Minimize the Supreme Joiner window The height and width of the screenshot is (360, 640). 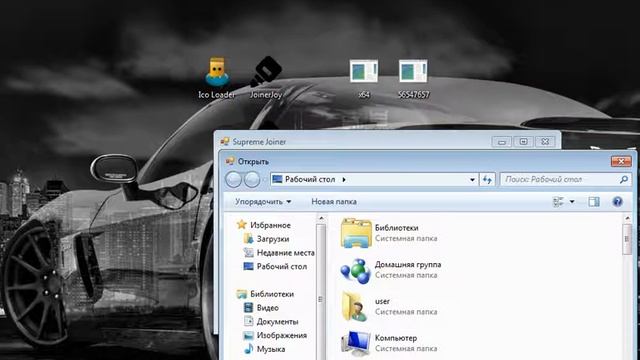coord(501,142)
